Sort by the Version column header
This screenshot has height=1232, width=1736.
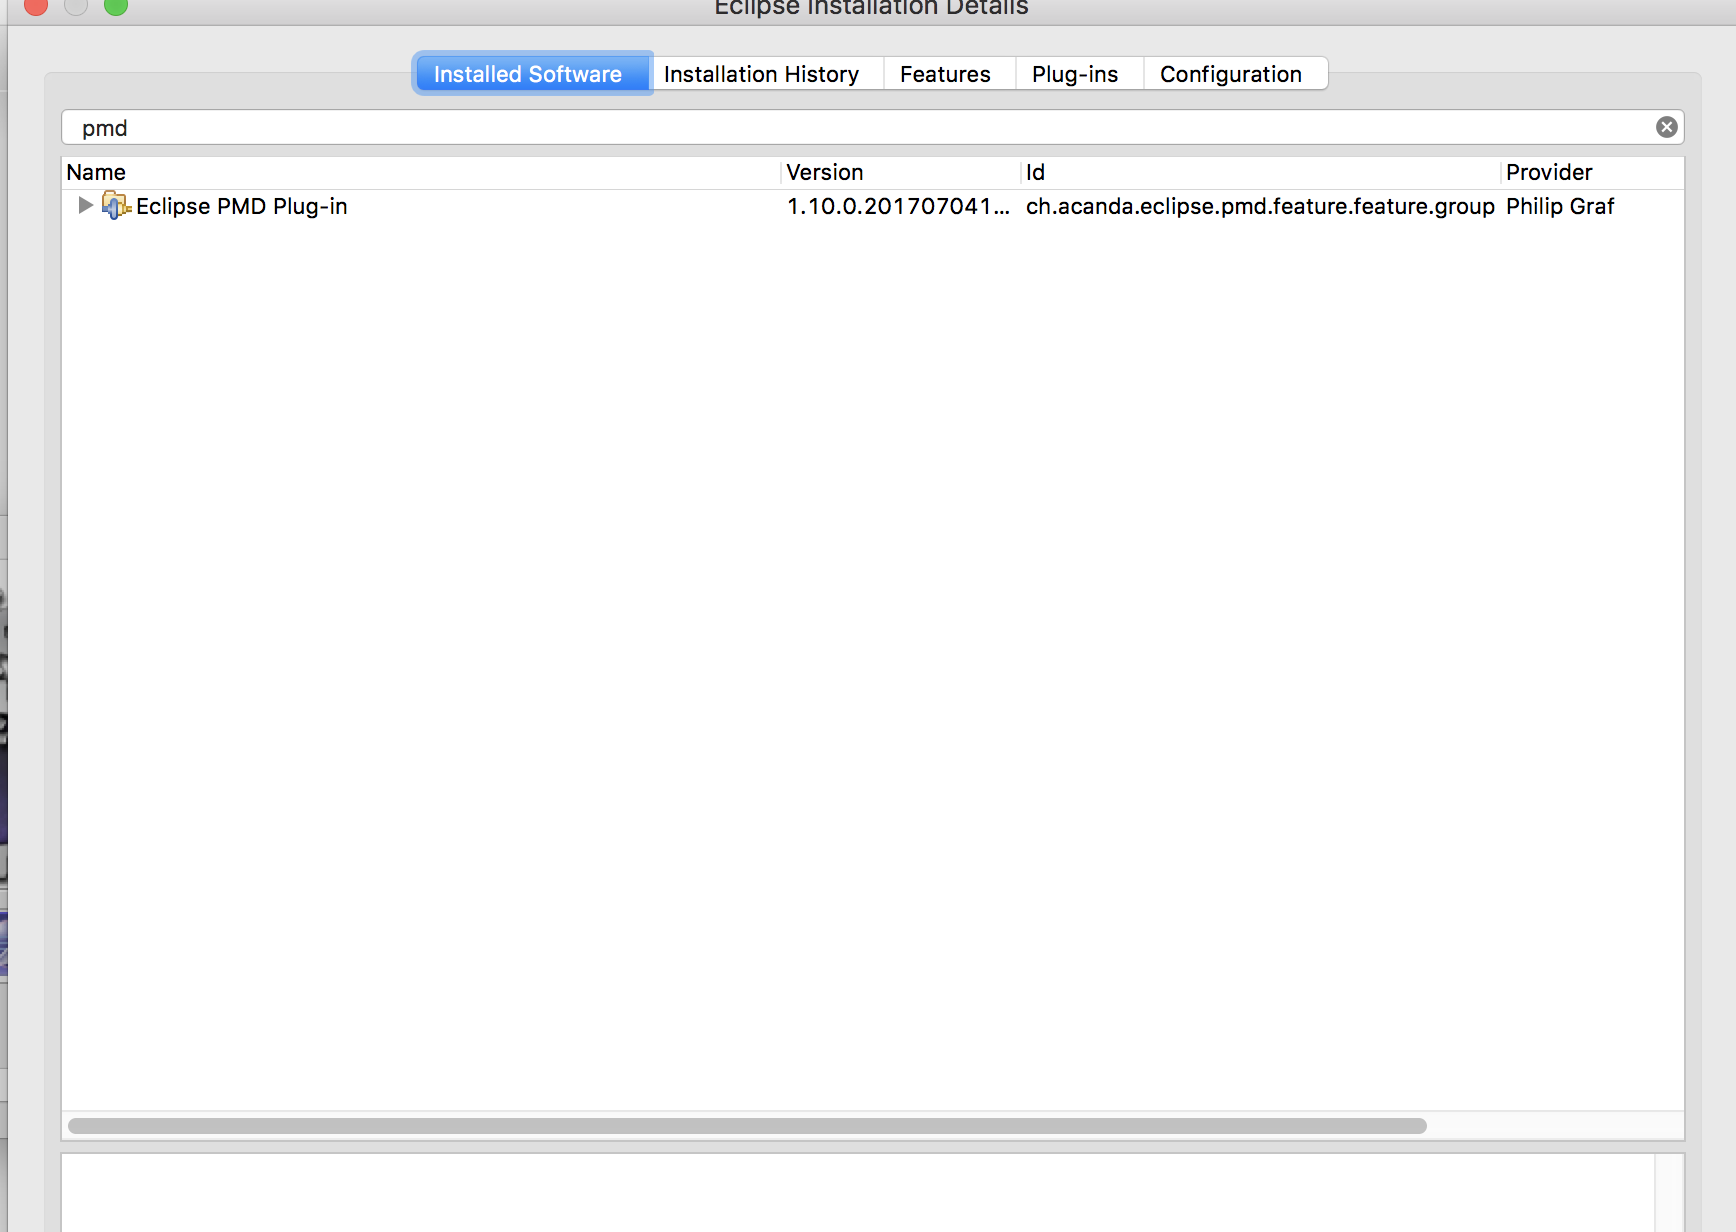coord(825,172)
